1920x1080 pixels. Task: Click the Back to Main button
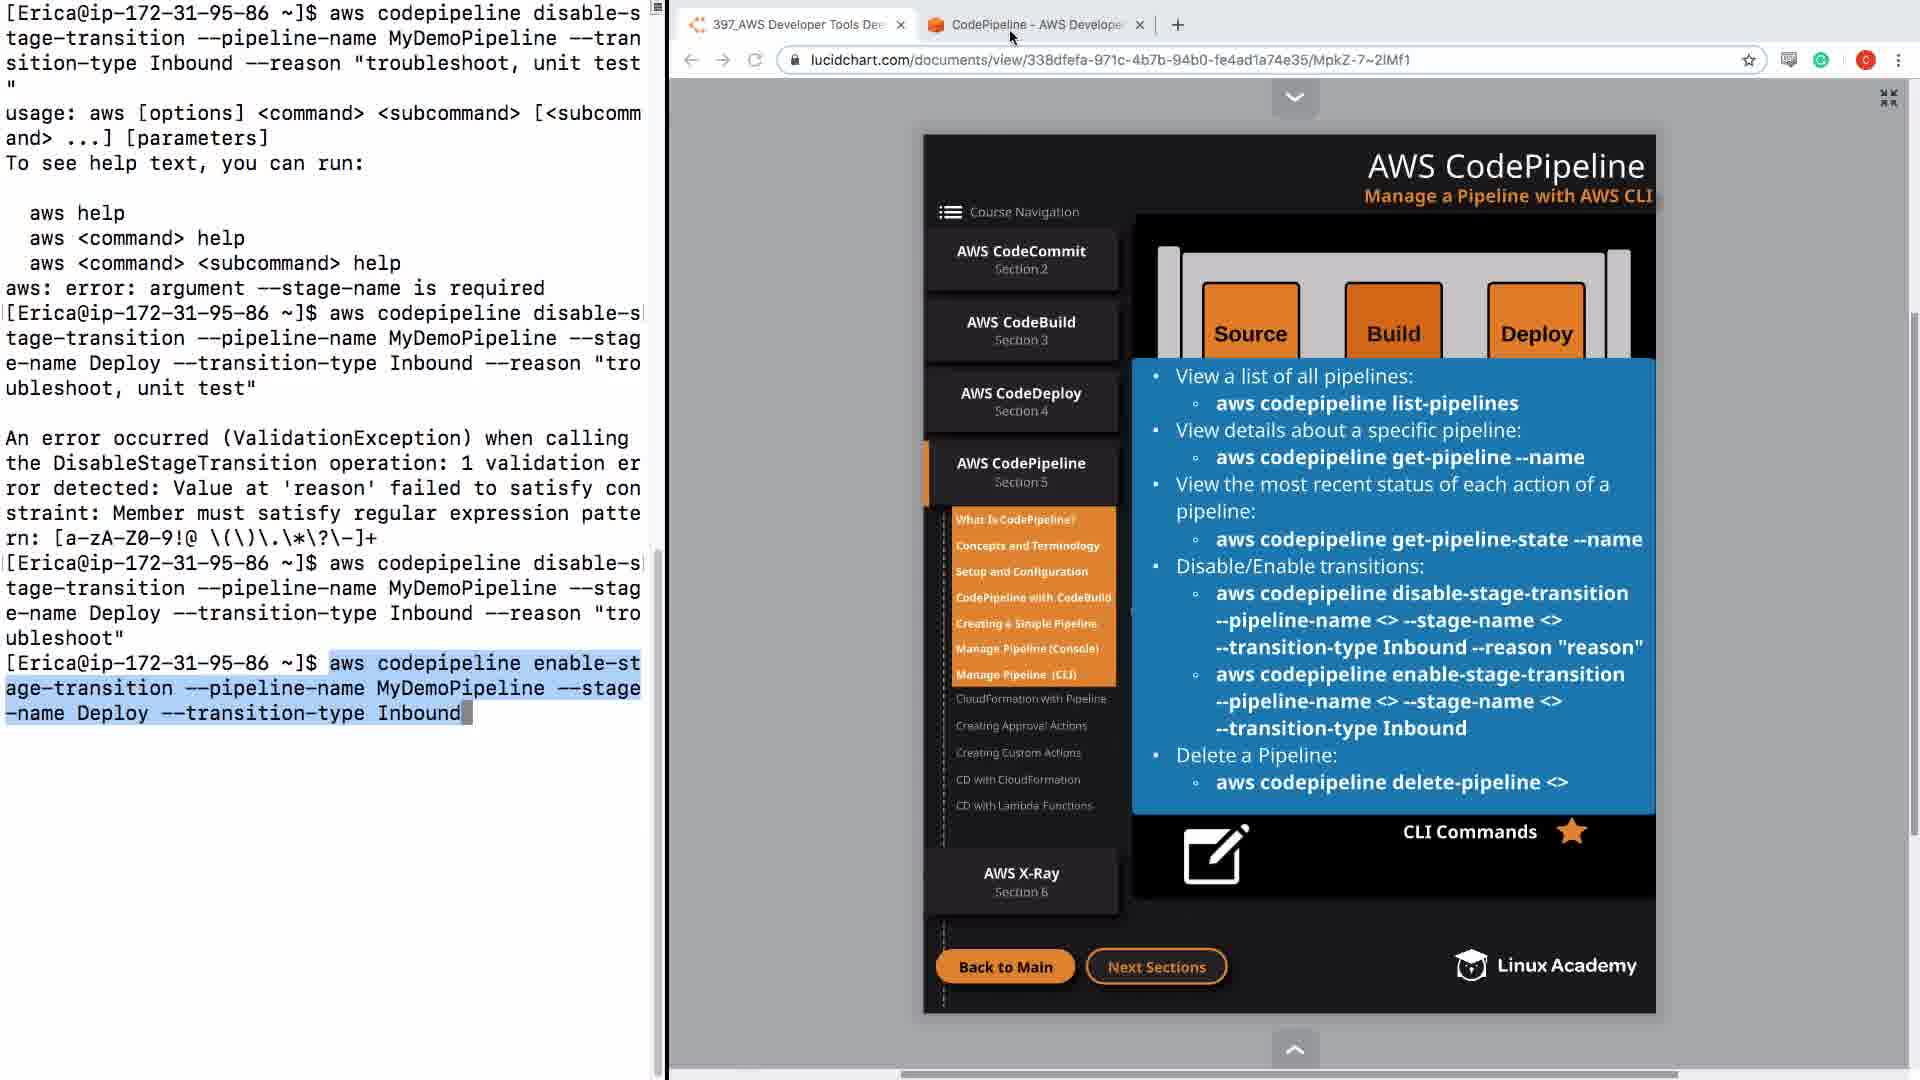1005,967
